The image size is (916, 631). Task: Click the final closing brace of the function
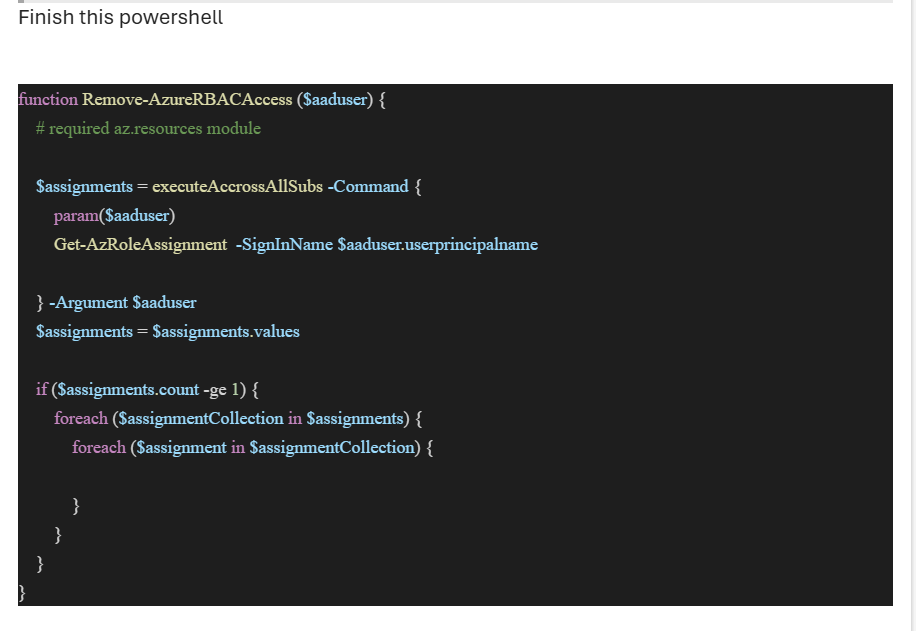(x=23, y=593)
